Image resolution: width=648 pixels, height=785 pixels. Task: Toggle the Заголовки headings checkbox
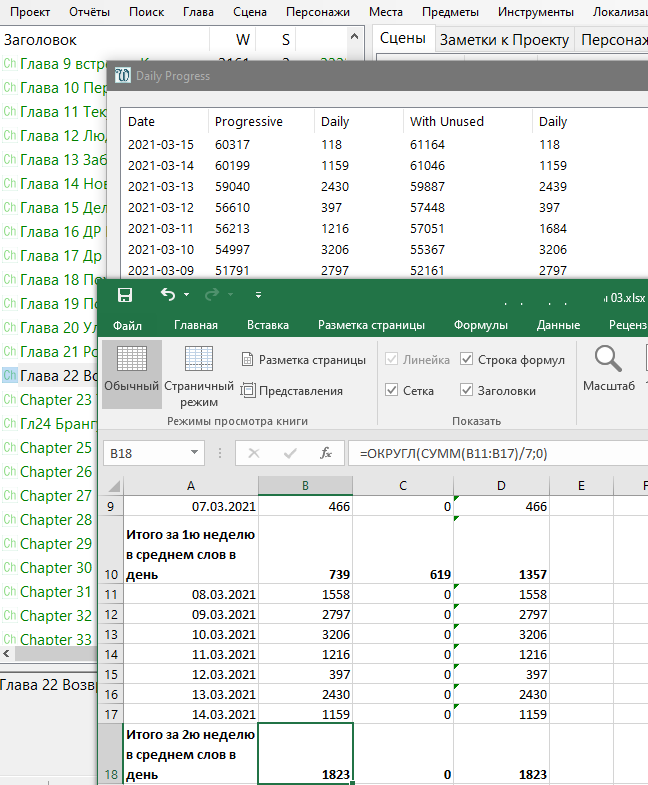(466, 389)
